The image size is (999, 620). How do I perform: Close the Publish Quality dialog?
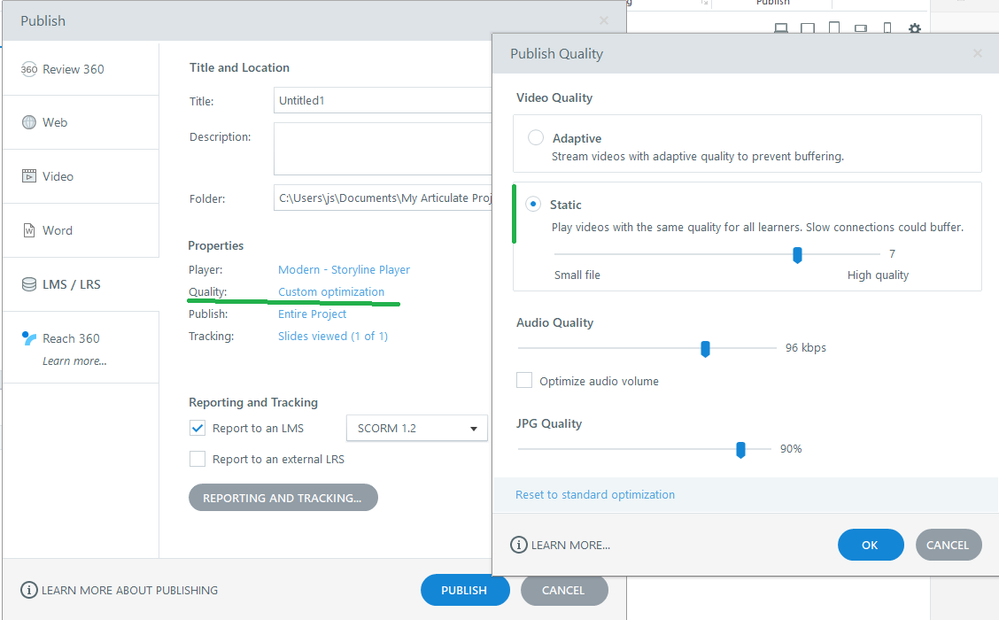click(x=977, y=54)
